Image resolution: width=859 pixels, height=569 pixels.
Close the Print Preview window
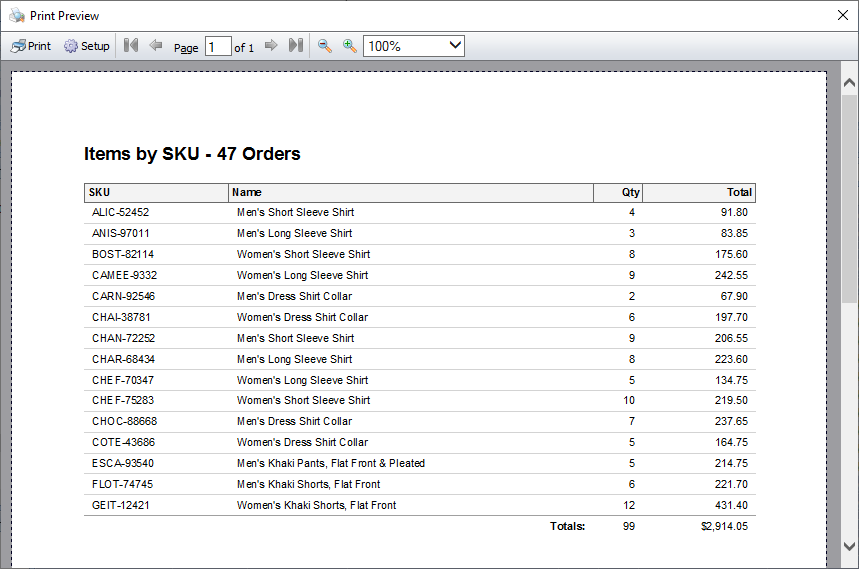(843, 15)
